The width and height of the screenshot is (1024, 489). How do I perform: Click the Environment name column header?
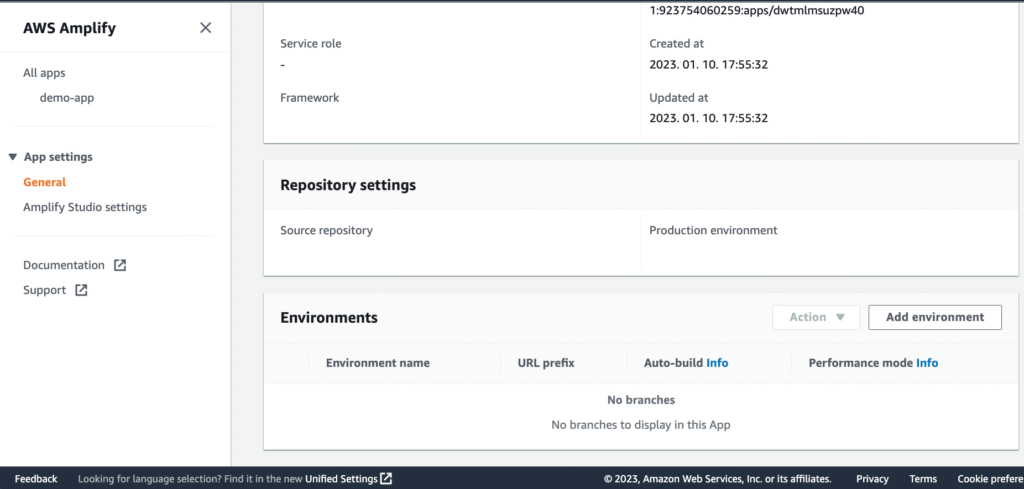[x=377, y=363]
